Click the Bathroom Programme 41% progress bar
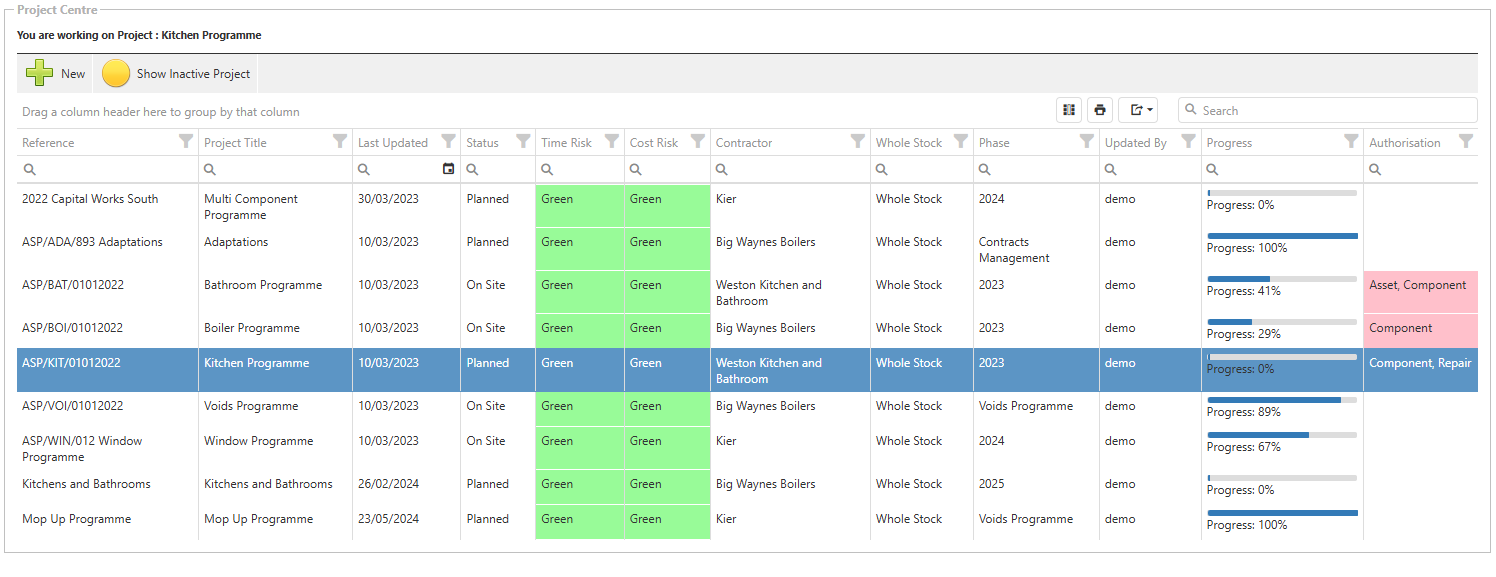 point(1281,279)
